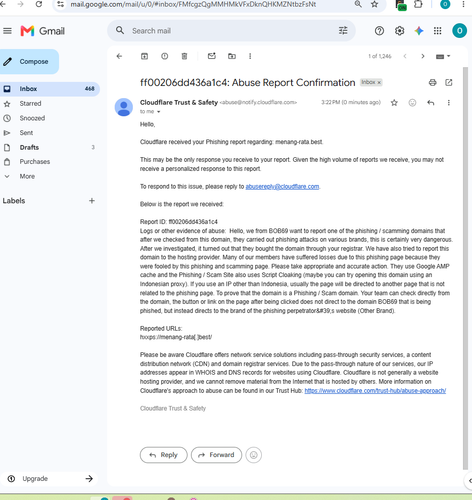This screenshot has height=500, width=472.
Task: Open the Google account avatar in Gmail
Action: pos(459,31)
